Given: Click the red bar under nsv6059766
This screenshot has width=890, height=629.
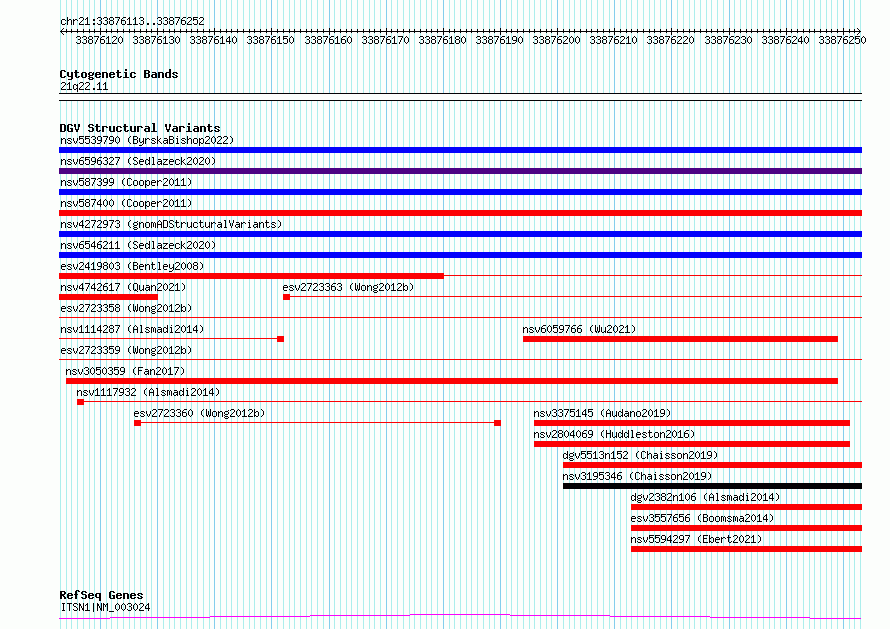Looking at the screenshot, I should point(681,339).
